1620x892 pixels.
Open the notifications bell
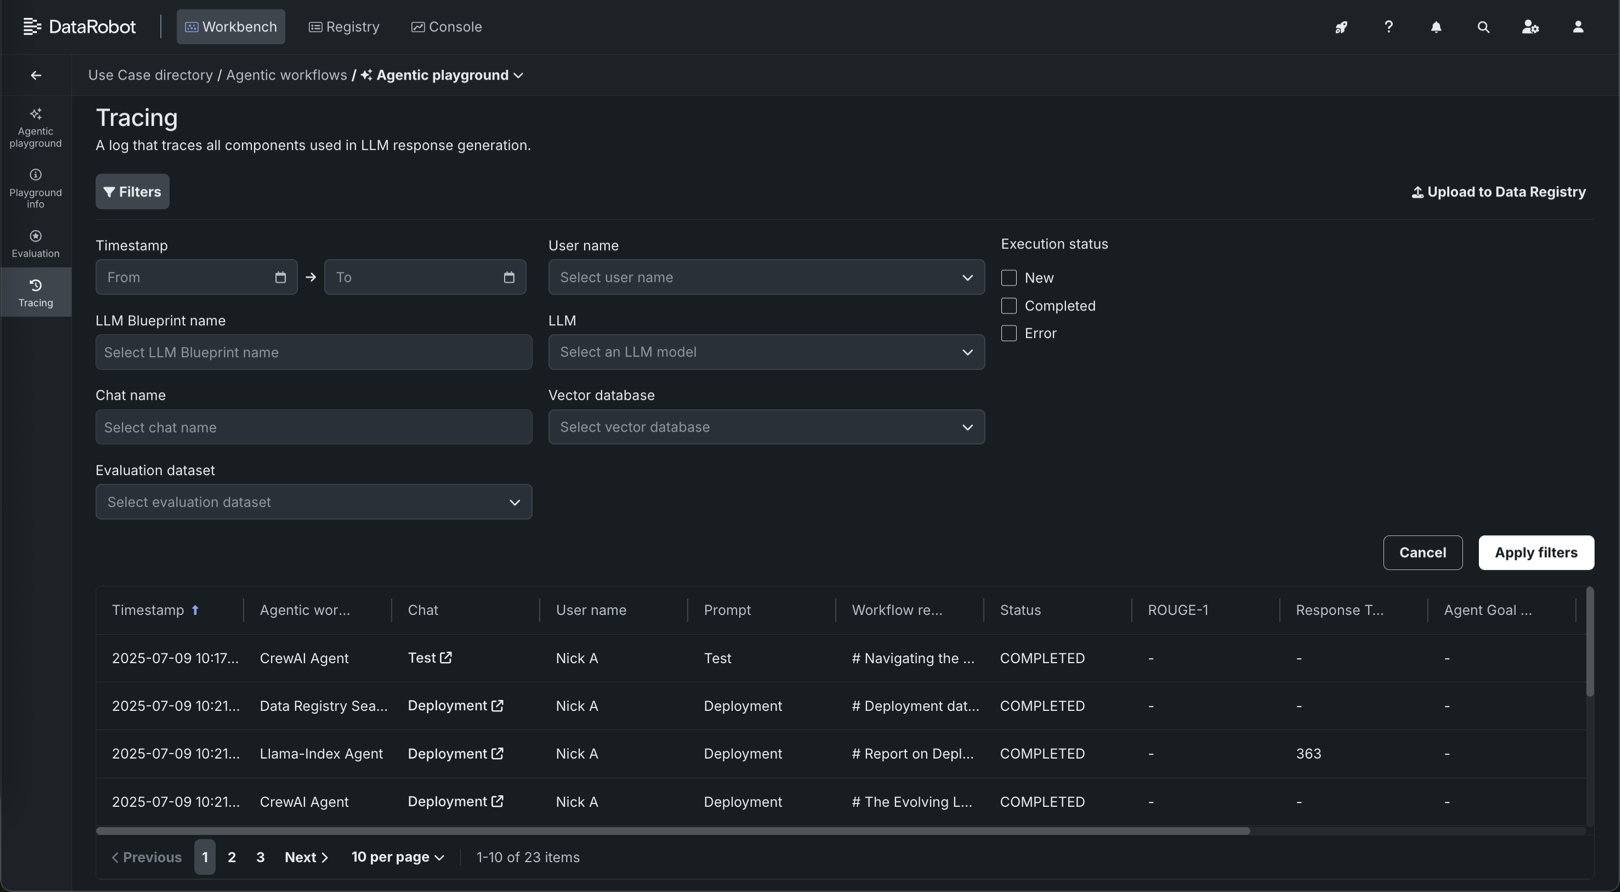1436,27
